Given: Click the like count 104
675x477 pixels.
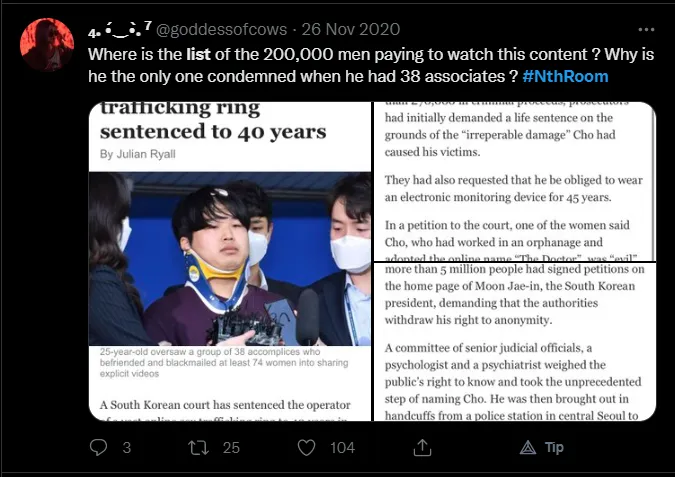Looking at the screenshot, I should coord(343,448).
